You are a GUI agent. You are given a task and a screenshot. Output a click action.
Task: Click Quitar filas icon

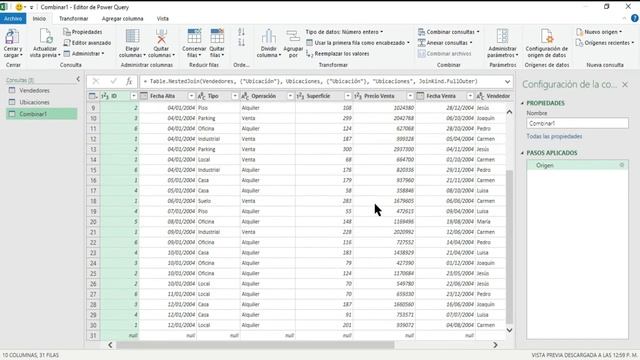217,36
